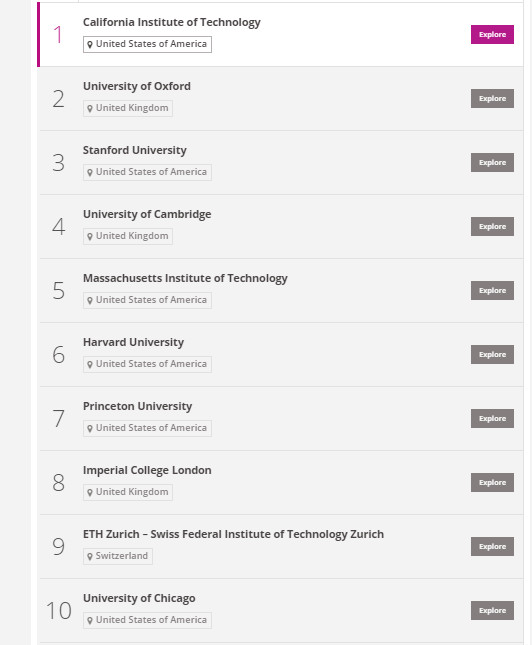Click United Kingdom tag under Cambridge

[x=128, y=236]
